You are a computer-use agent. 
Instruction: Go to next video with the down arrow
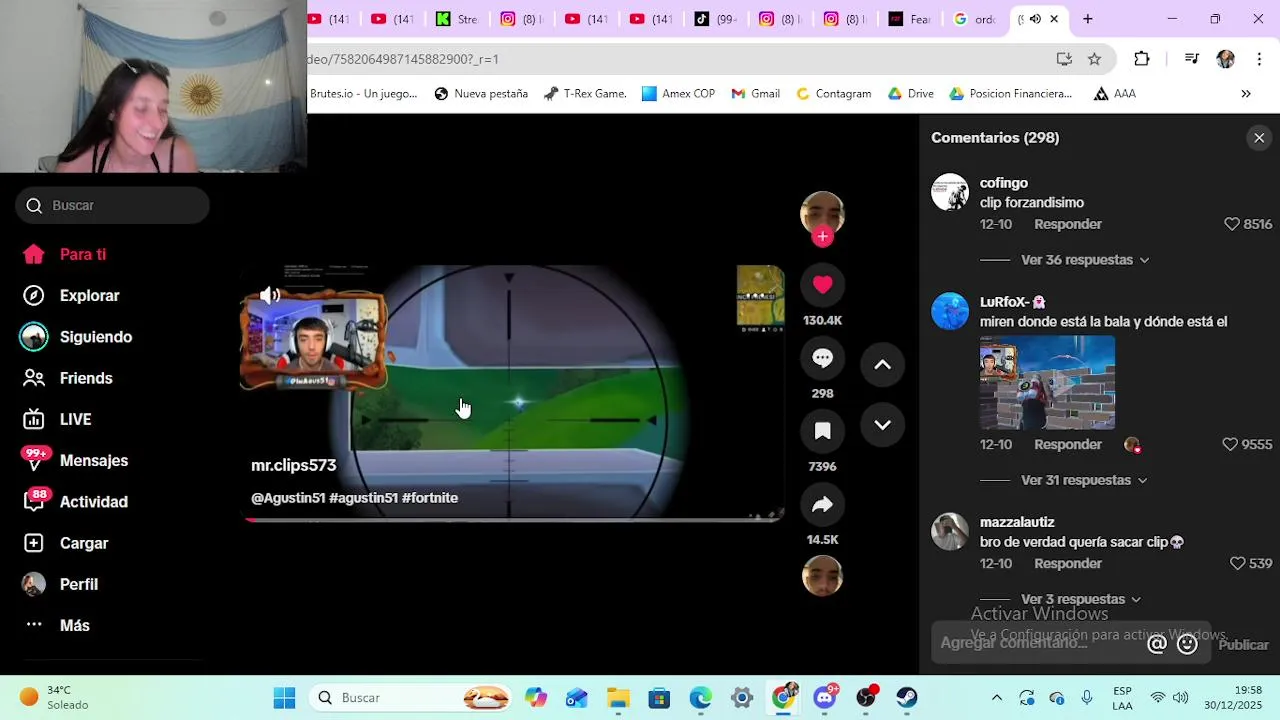point(882,425)
